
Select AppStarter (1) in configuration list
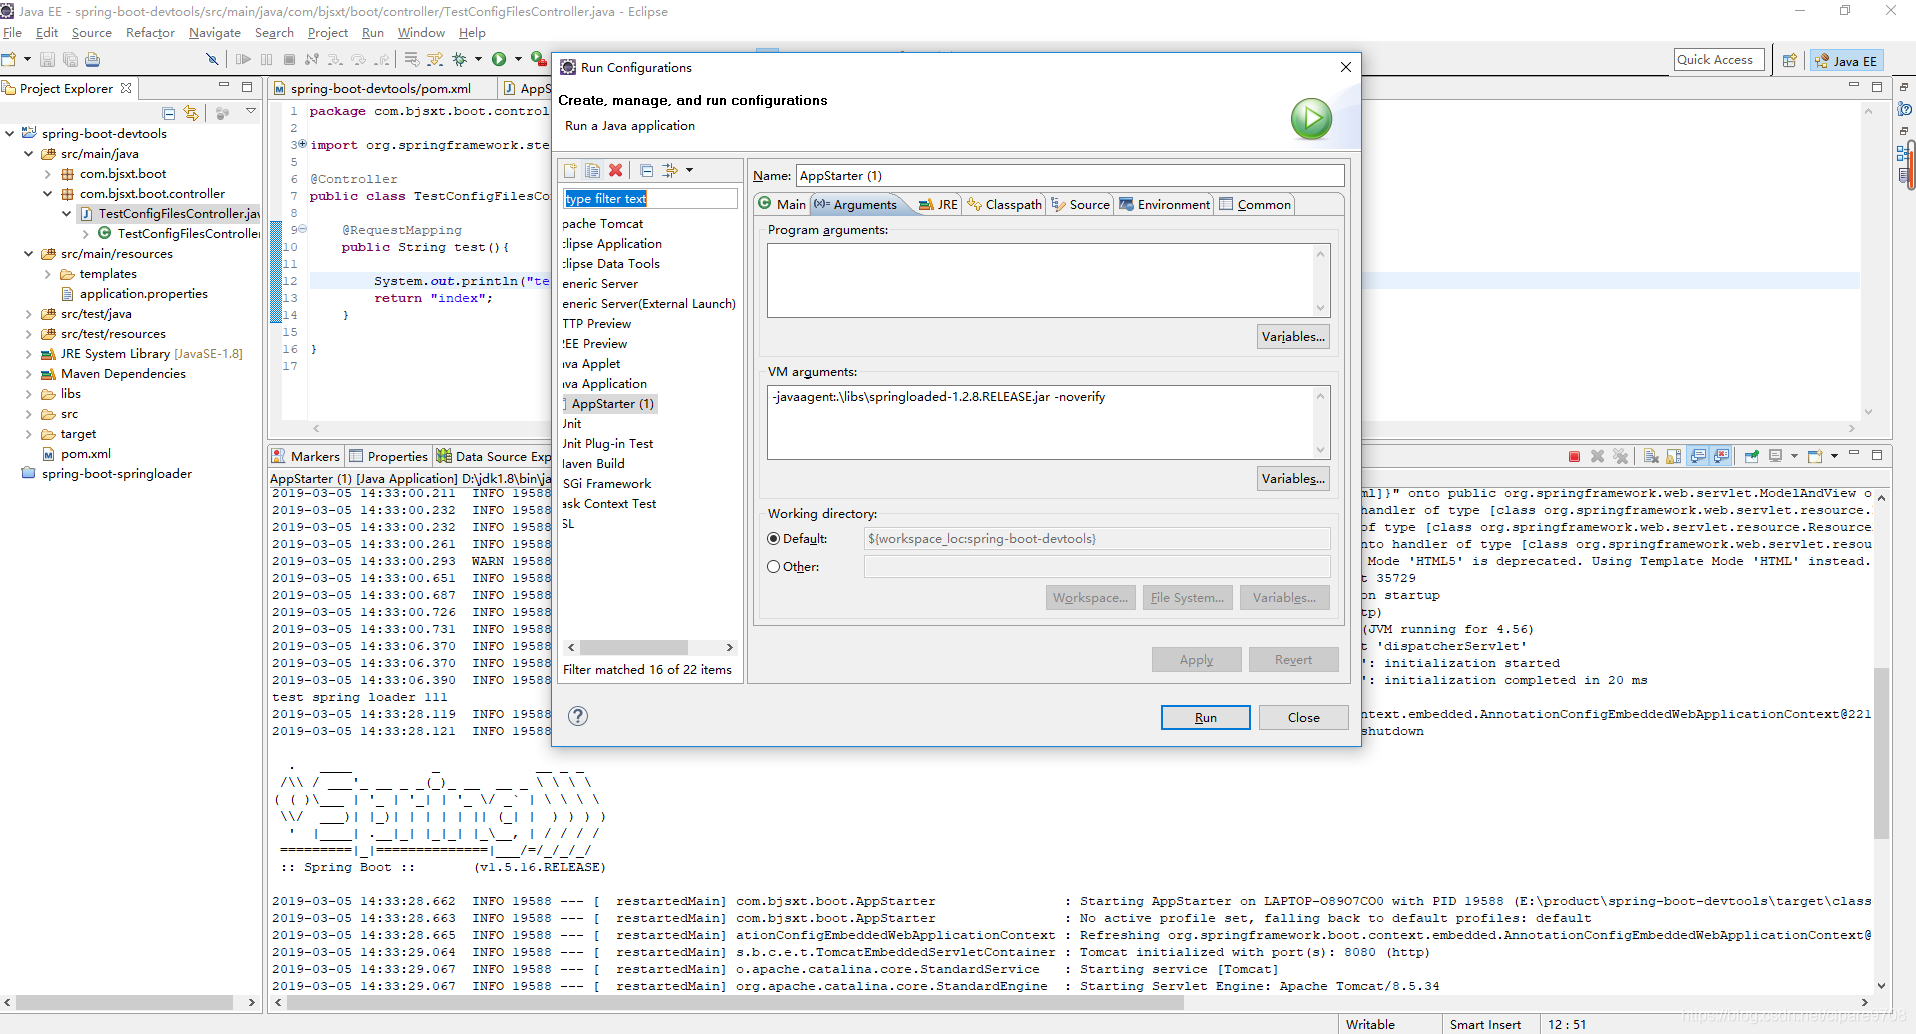point(610,403)
